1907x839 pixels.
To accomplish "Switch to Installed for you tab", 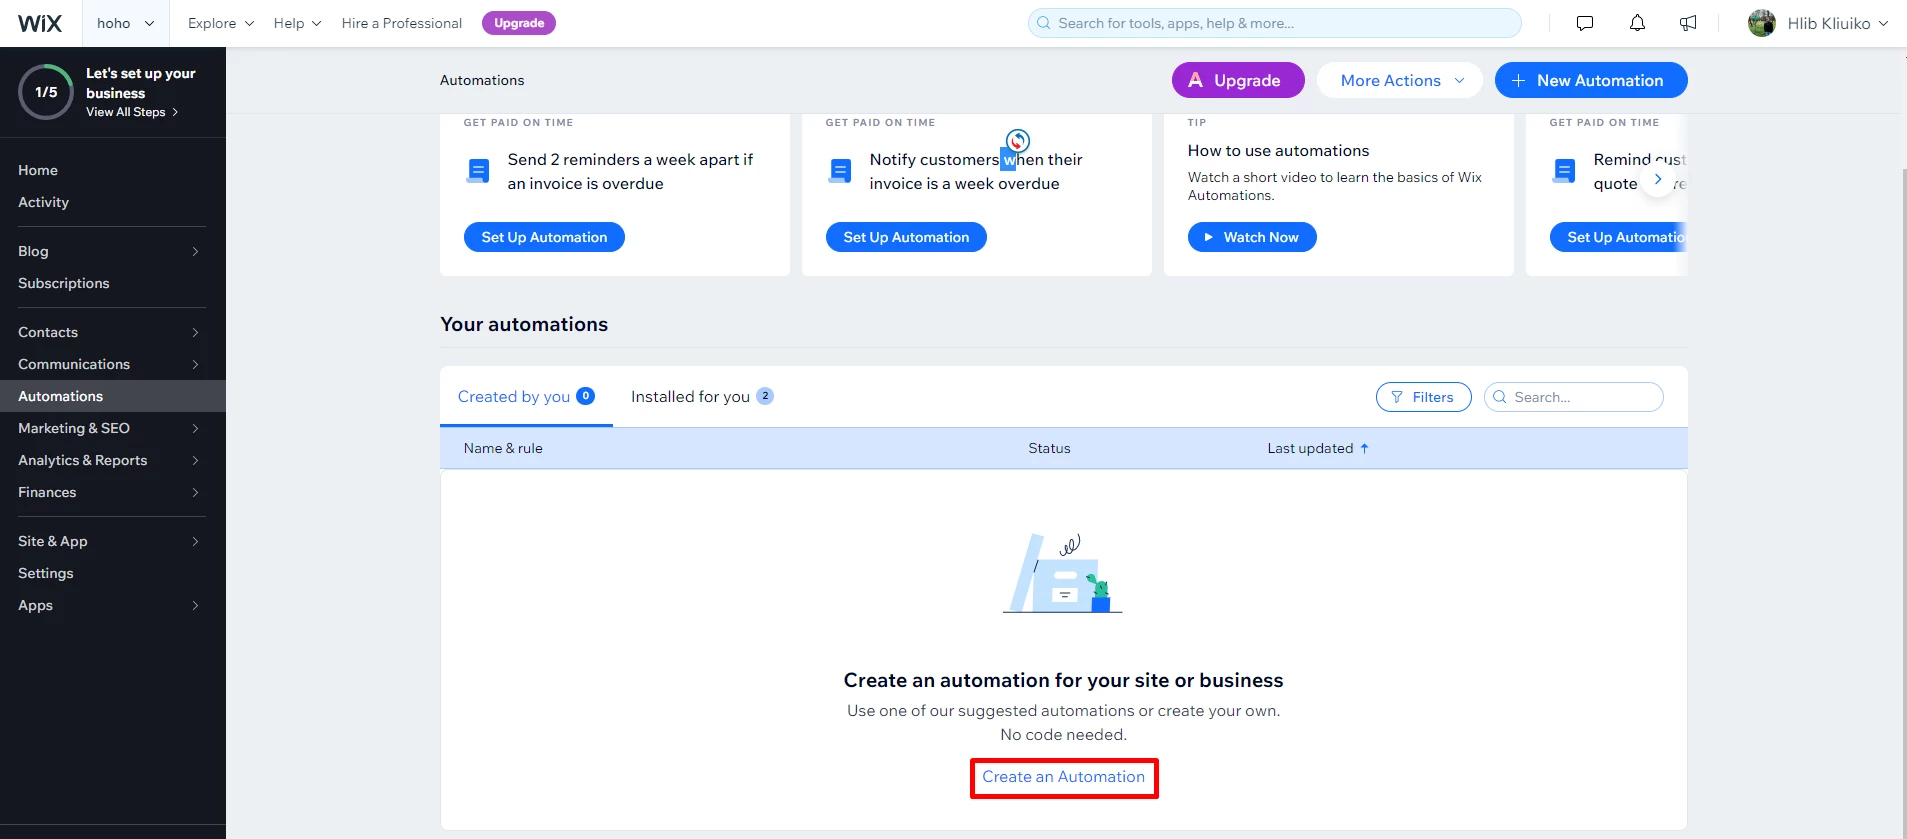I will point(702,396).
